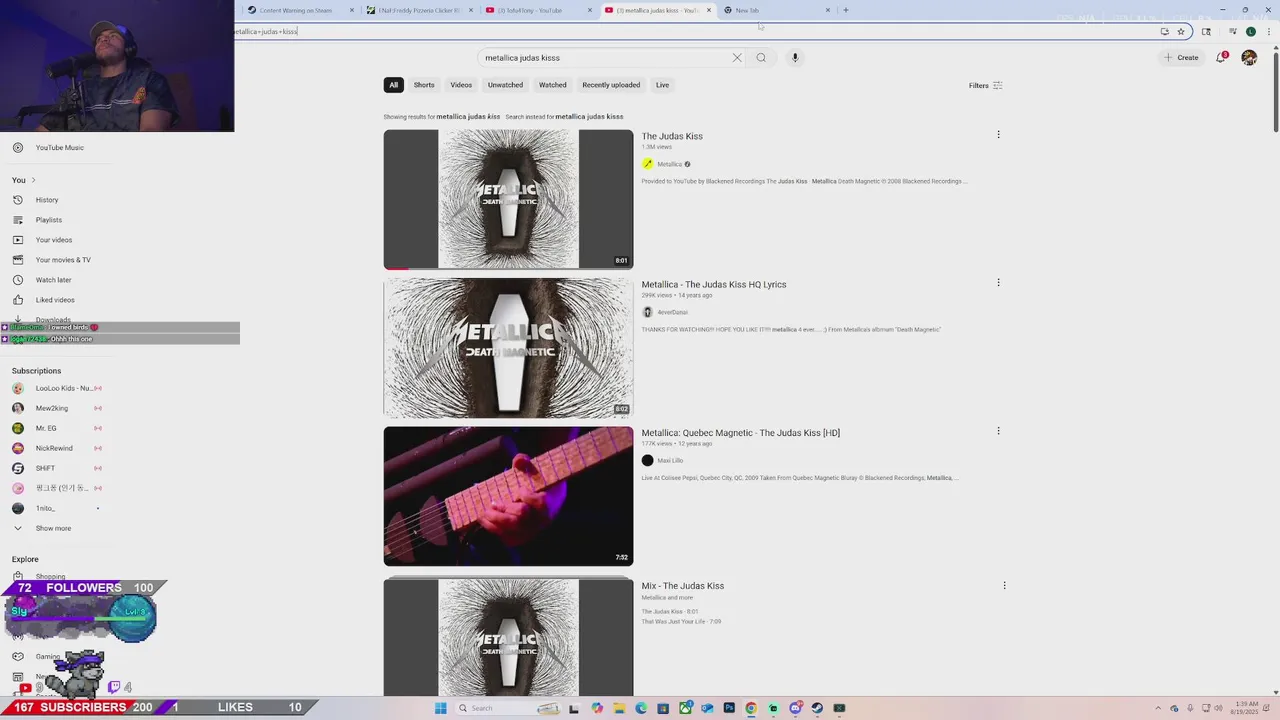Open Microsoft Edge from the taskbar
The width and height of the screenshot is (1280, 720).
click(641, 708)
